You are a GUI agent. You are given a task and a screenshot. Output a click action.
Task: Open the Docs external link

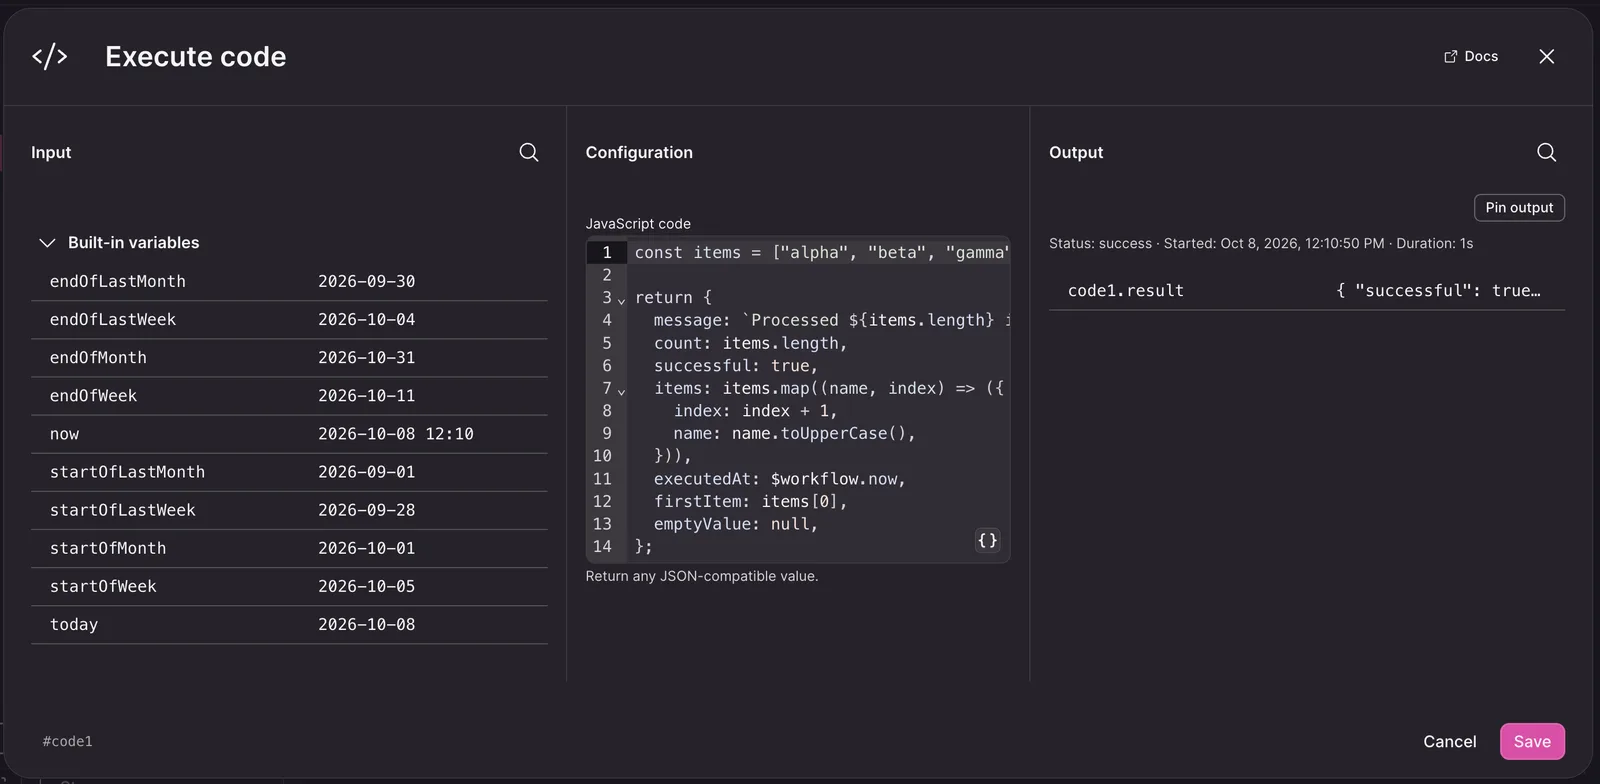coord(1471,57)
